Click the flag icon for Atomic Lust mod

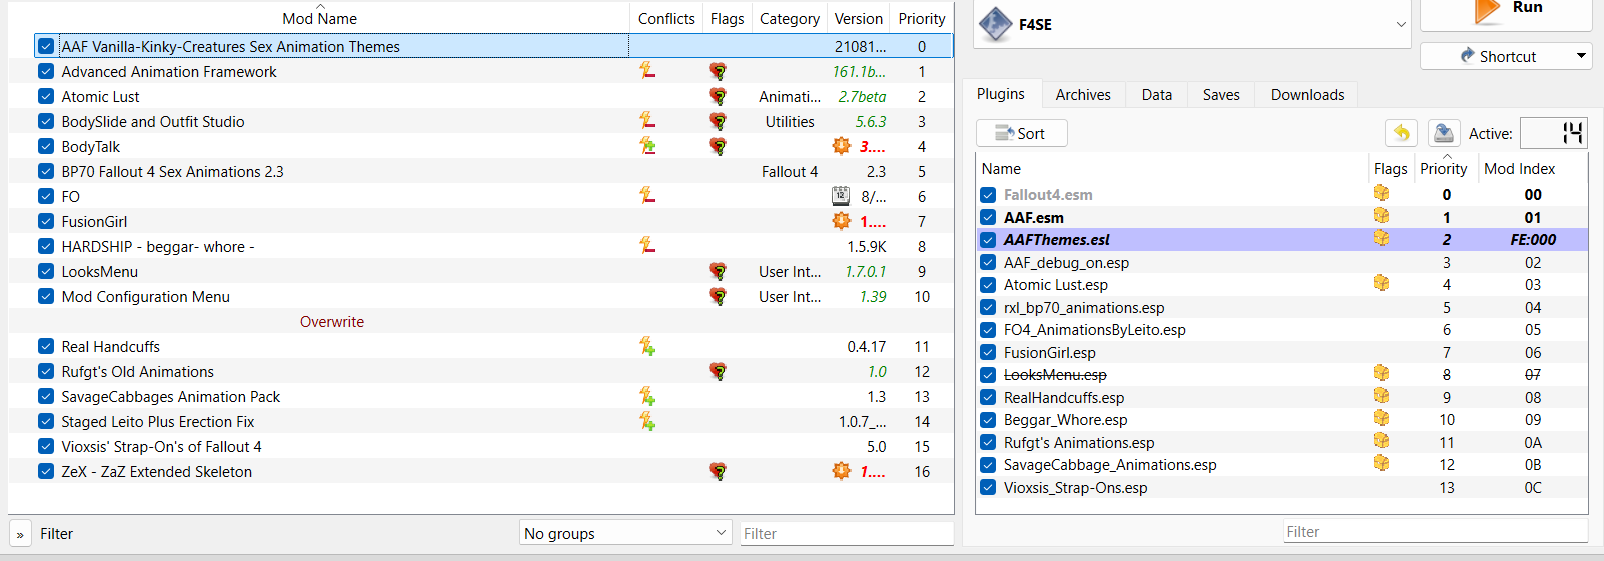pos(717,96)
